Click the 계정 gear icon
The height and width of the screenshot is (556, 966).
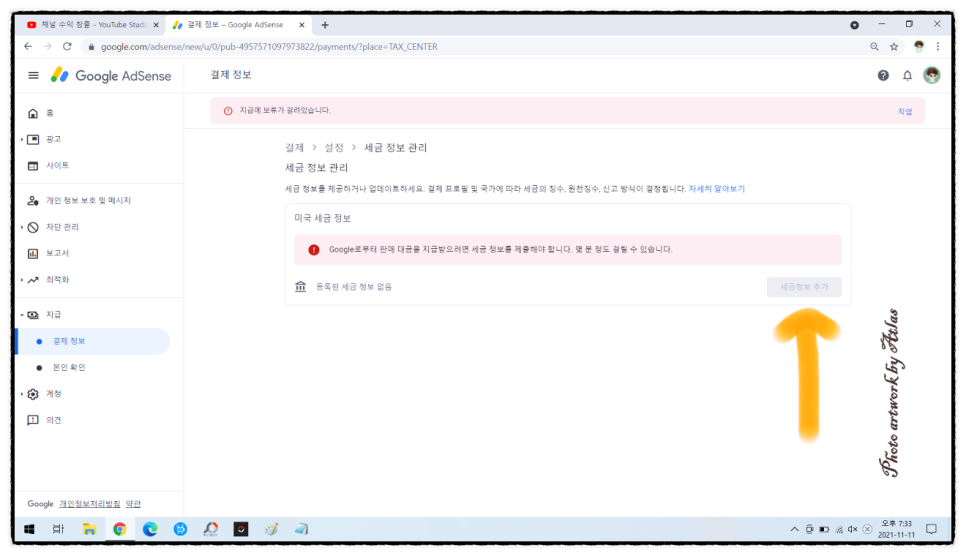point(33,394)
